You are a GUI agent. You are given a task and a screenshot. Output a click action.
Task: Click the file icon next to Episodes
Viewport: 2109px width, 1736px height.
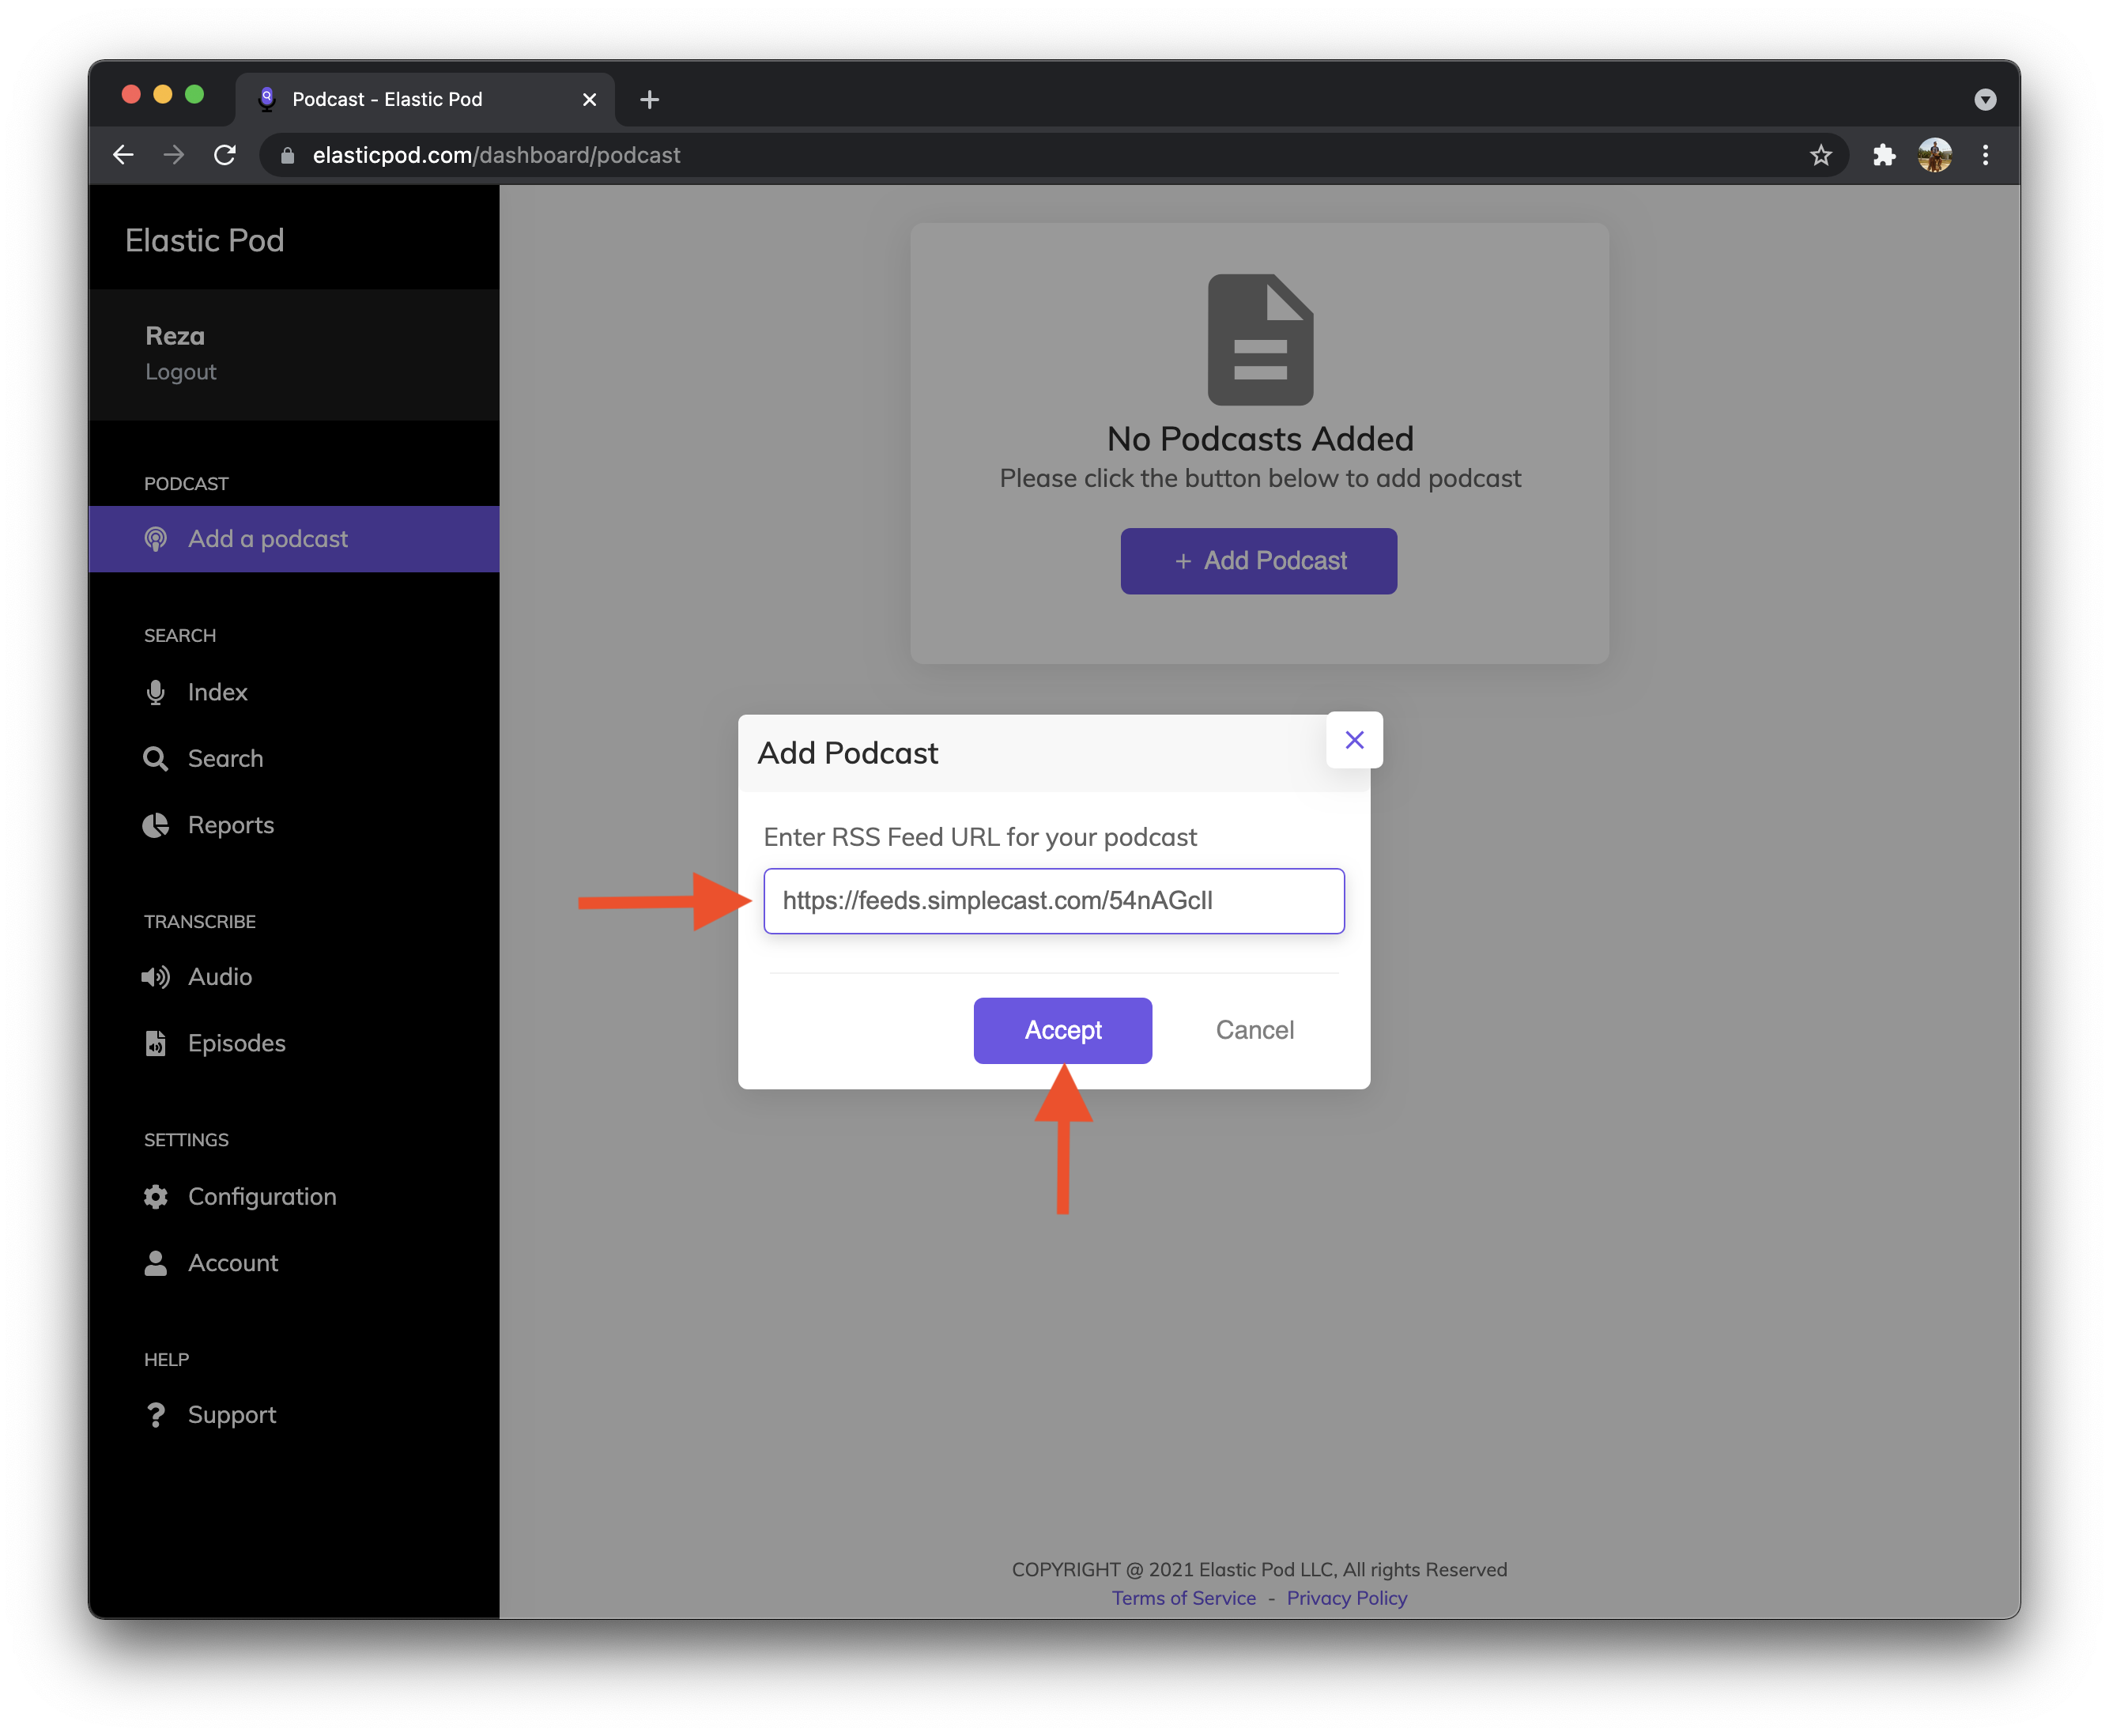[155, 1043]
